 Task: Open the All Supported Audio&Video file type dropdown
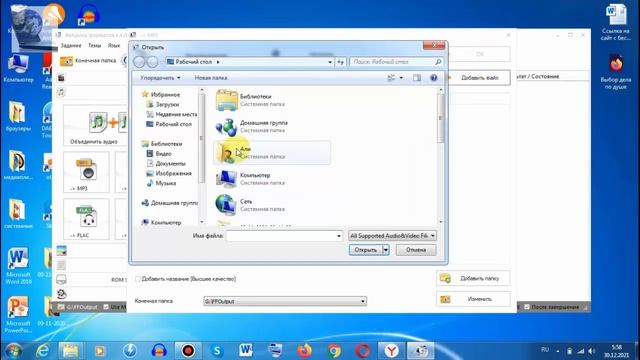coord(392,236)
